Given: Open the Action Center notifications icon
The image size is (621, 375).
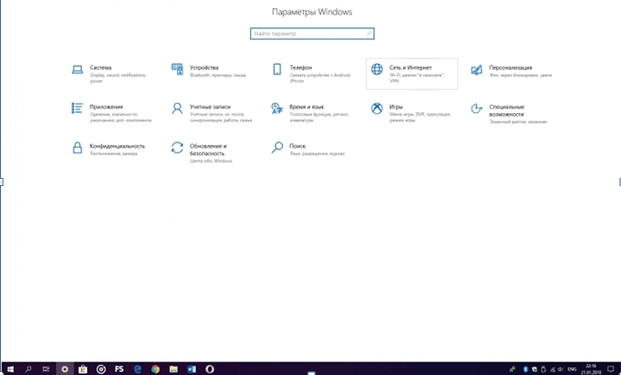Looking at the screenshot, I should [x=611, y=369].
